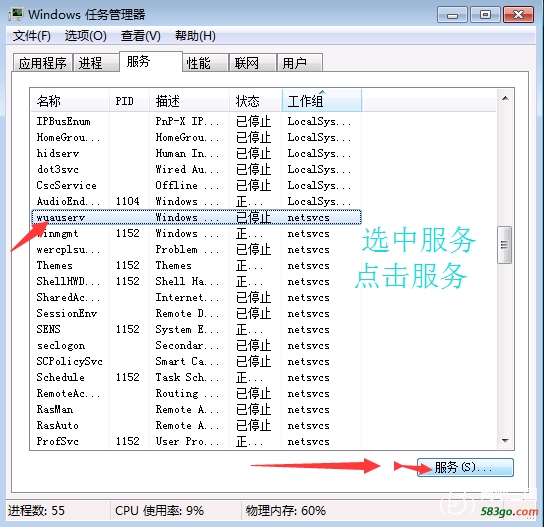
Task: Click the scrollbar up arrow
Action: coord(505,99)
